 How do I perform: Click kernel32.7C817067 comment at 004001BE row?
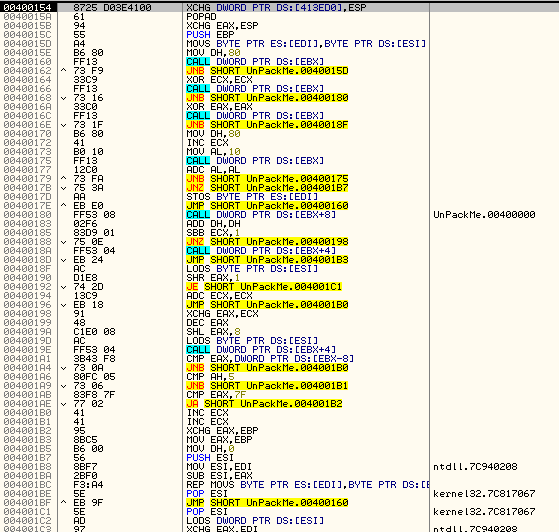pos(484,494)
